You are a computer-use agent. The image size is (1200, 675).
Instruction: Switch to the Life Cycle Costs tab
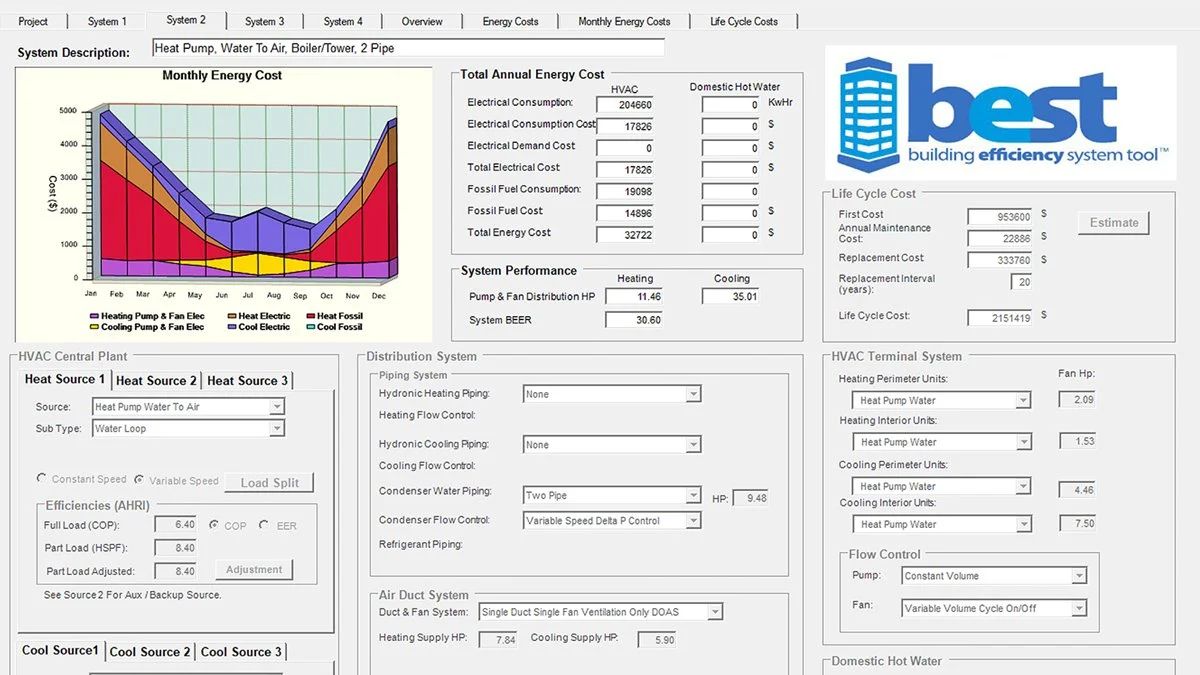pyautogui.click(x=743, y=21)
